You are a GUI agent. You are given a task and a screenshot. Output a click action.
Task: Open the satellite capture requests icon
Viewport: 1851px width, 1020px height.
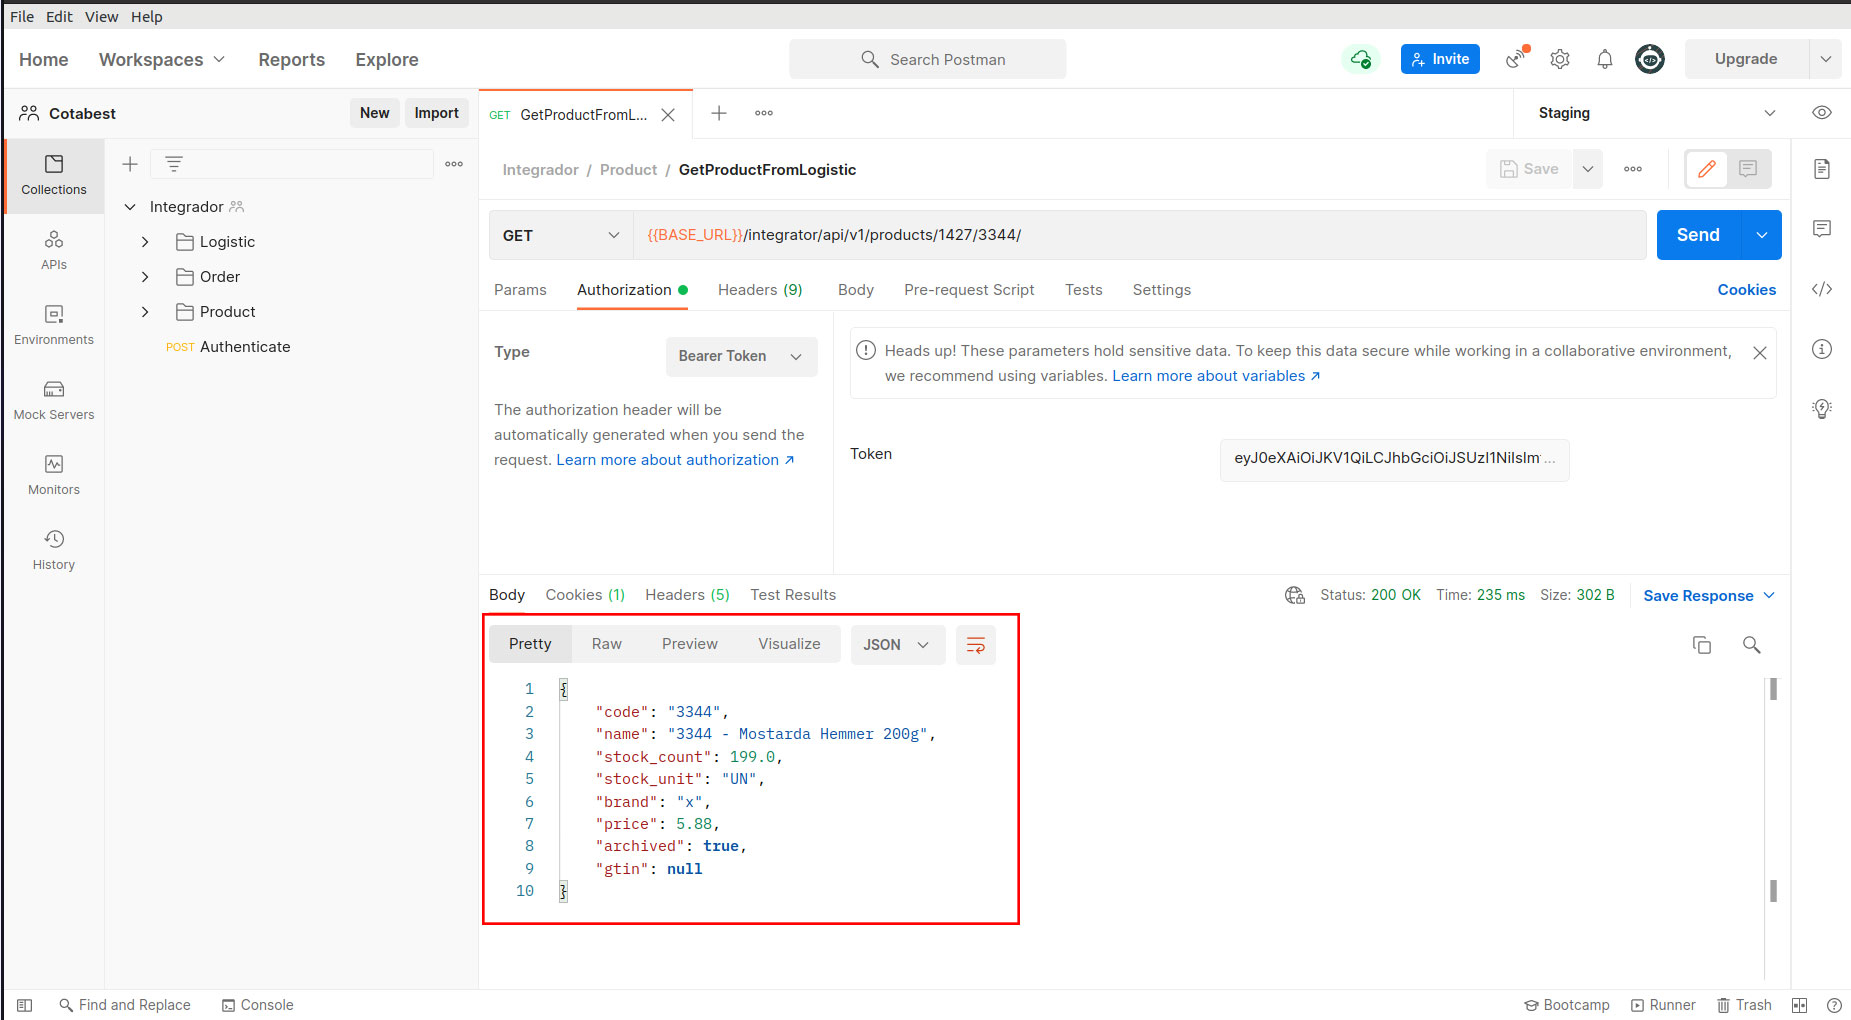pos(1517,59)
